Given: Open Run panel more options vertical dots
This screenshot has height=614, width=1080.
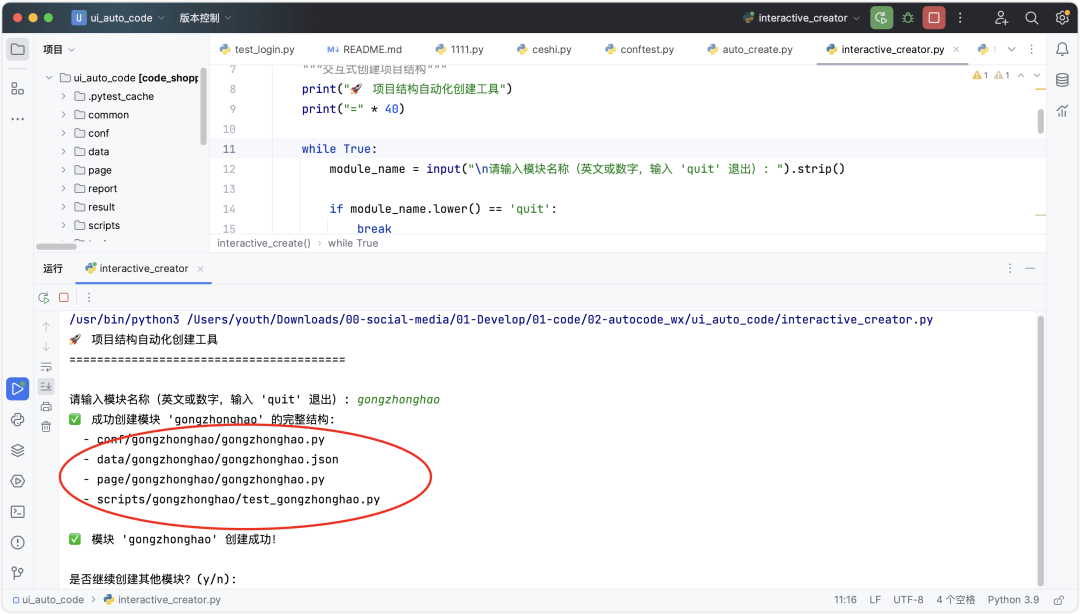Looking at the screenshot, I should [89, 298].
